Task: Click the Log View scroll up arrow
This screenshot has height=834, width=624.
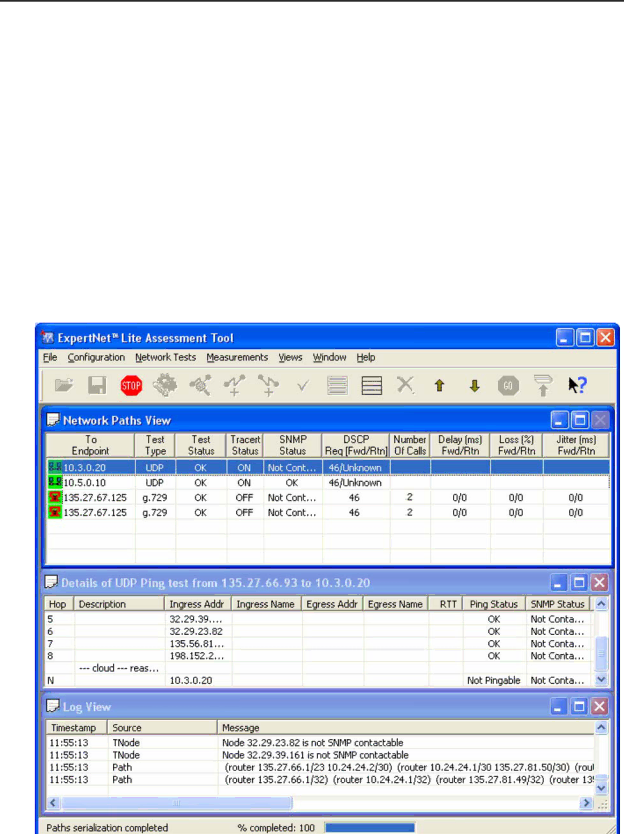Action: pos(601,728)
